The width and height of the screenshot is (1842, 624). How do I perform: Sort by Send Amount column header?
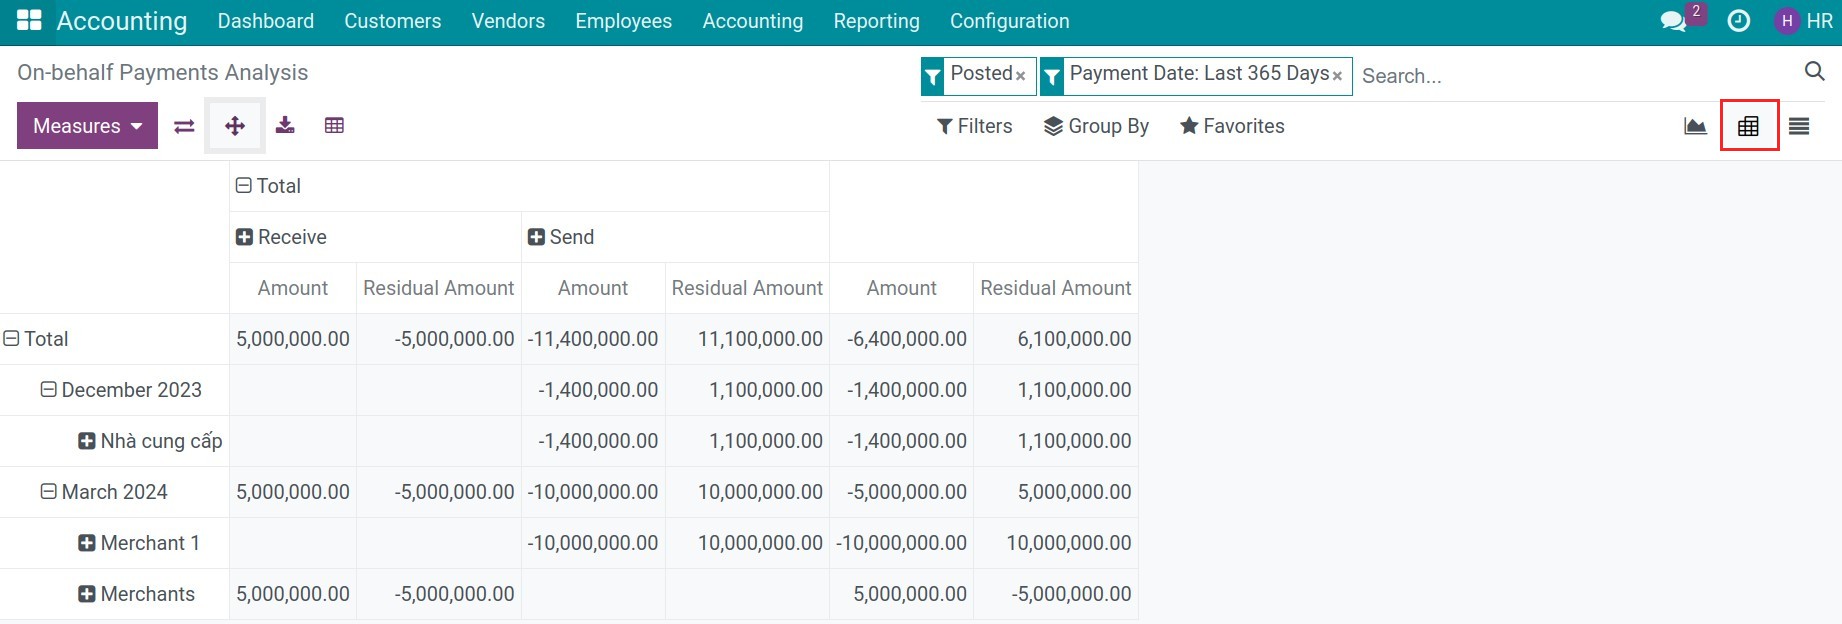click(593, 288)
